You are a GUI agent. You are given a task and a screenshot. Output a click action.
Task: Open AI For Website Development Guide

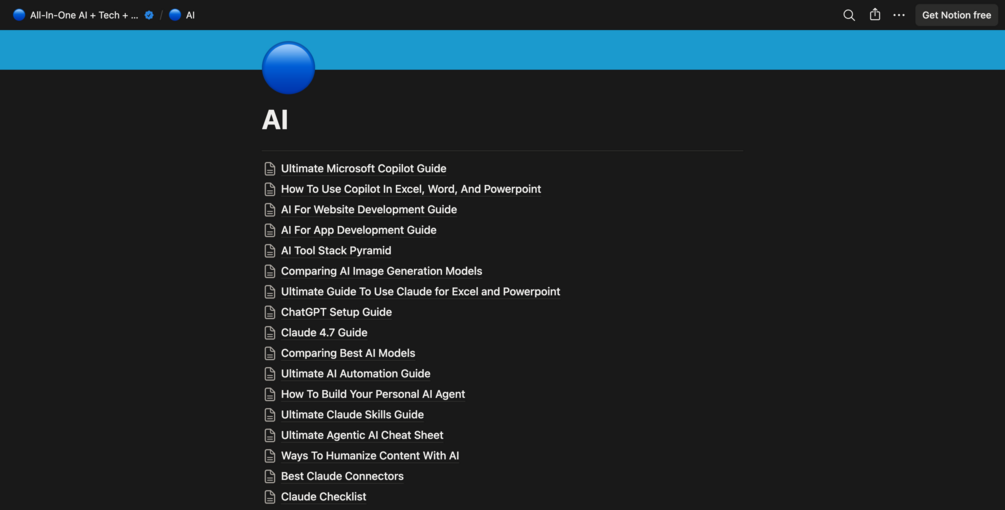click(x=369, y=210)
